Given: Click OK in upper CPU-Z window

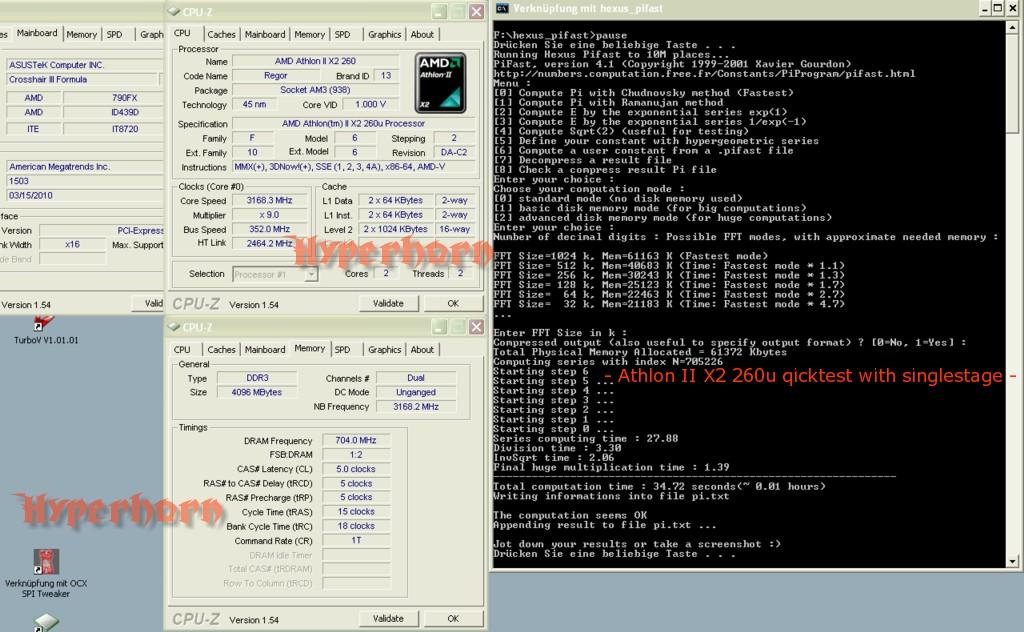Looking at the screenshot, I should pyautogui.click(x=453, y=303).
